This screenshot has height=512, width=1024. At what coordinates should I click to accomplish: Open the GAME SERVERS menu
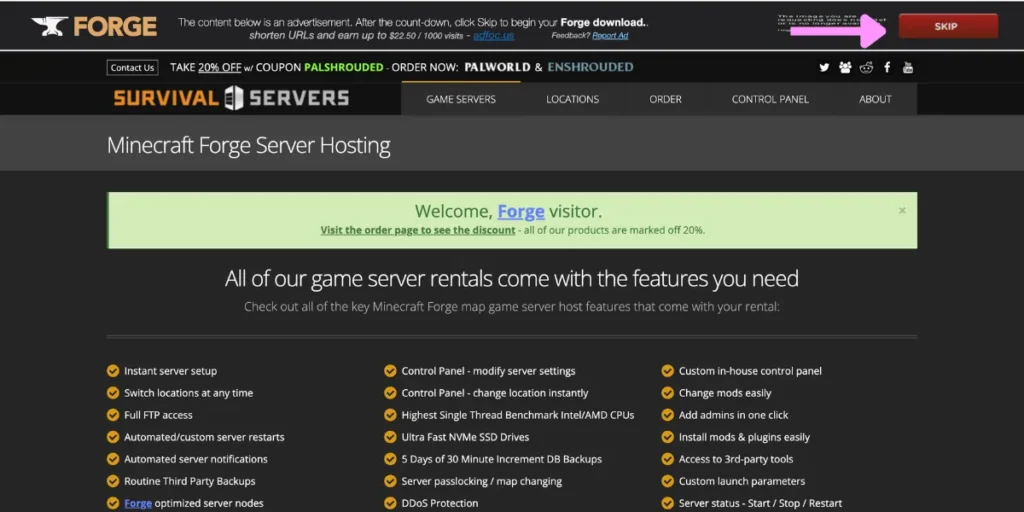click(461, 99)
